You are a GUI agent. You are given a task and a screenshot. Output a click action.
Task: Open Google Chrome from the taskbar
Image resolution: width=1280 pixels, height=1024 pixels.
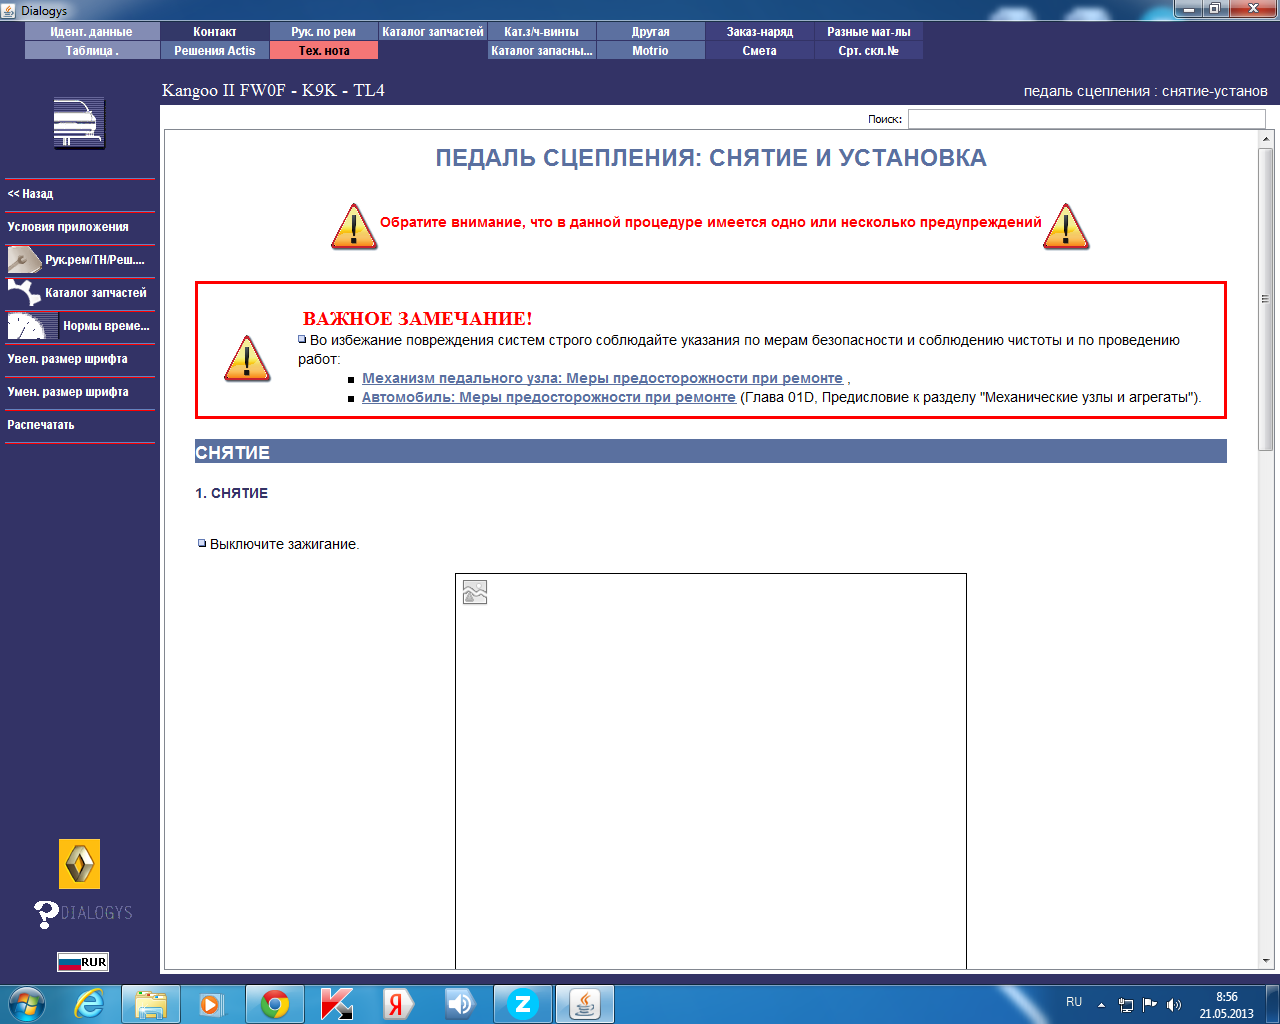tap(275, 1004)
